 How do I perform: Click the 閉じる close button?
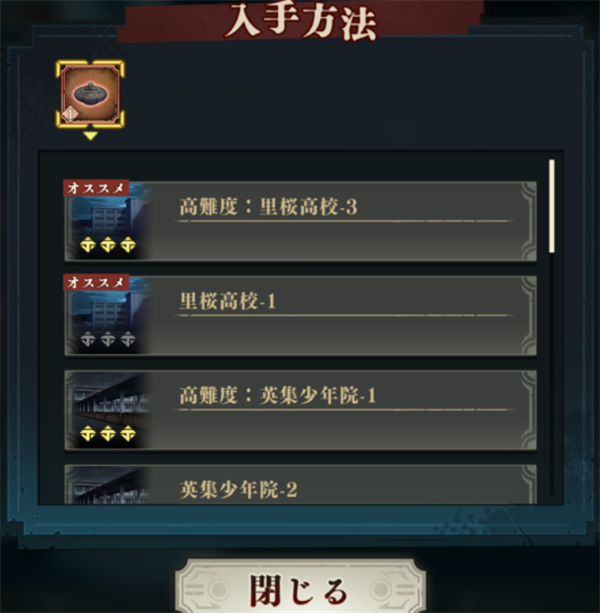click(300, 588)
